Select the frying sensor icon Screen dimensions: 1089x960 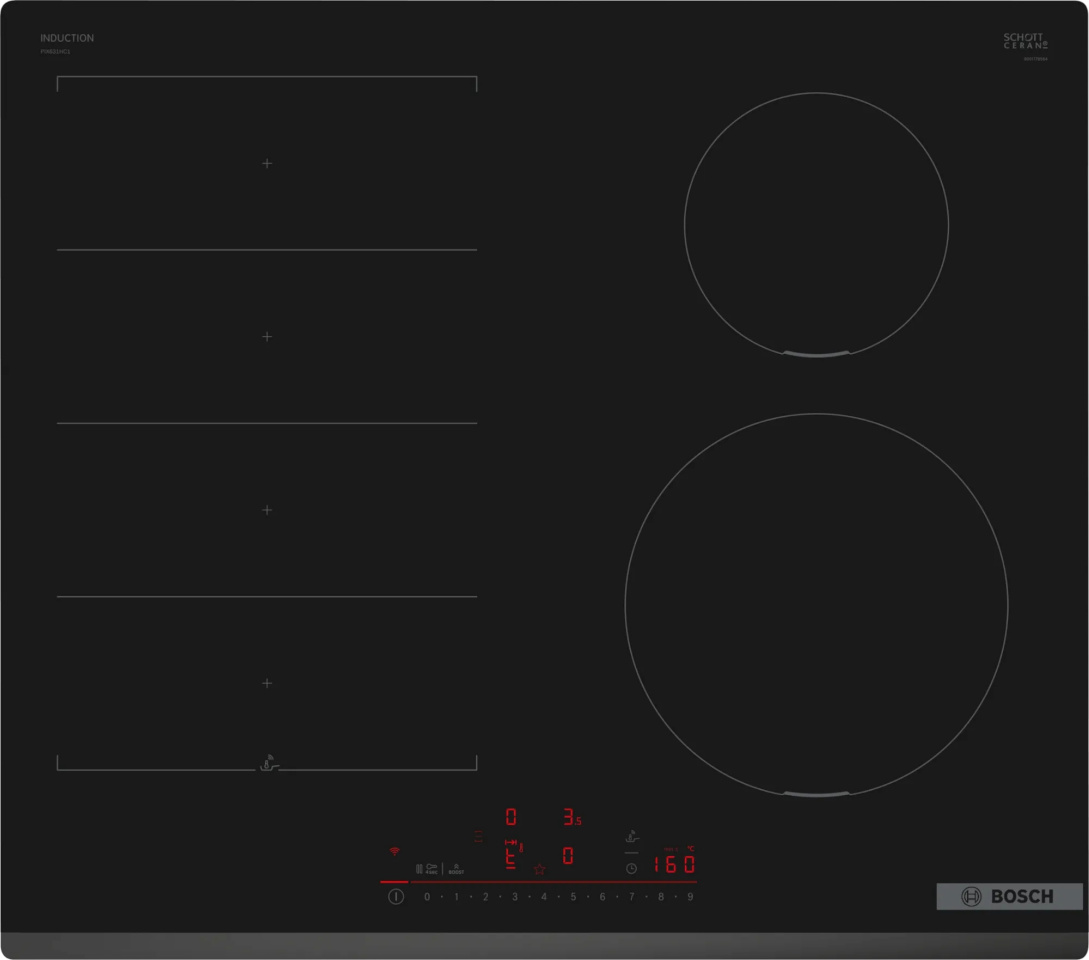coord(631,838)
